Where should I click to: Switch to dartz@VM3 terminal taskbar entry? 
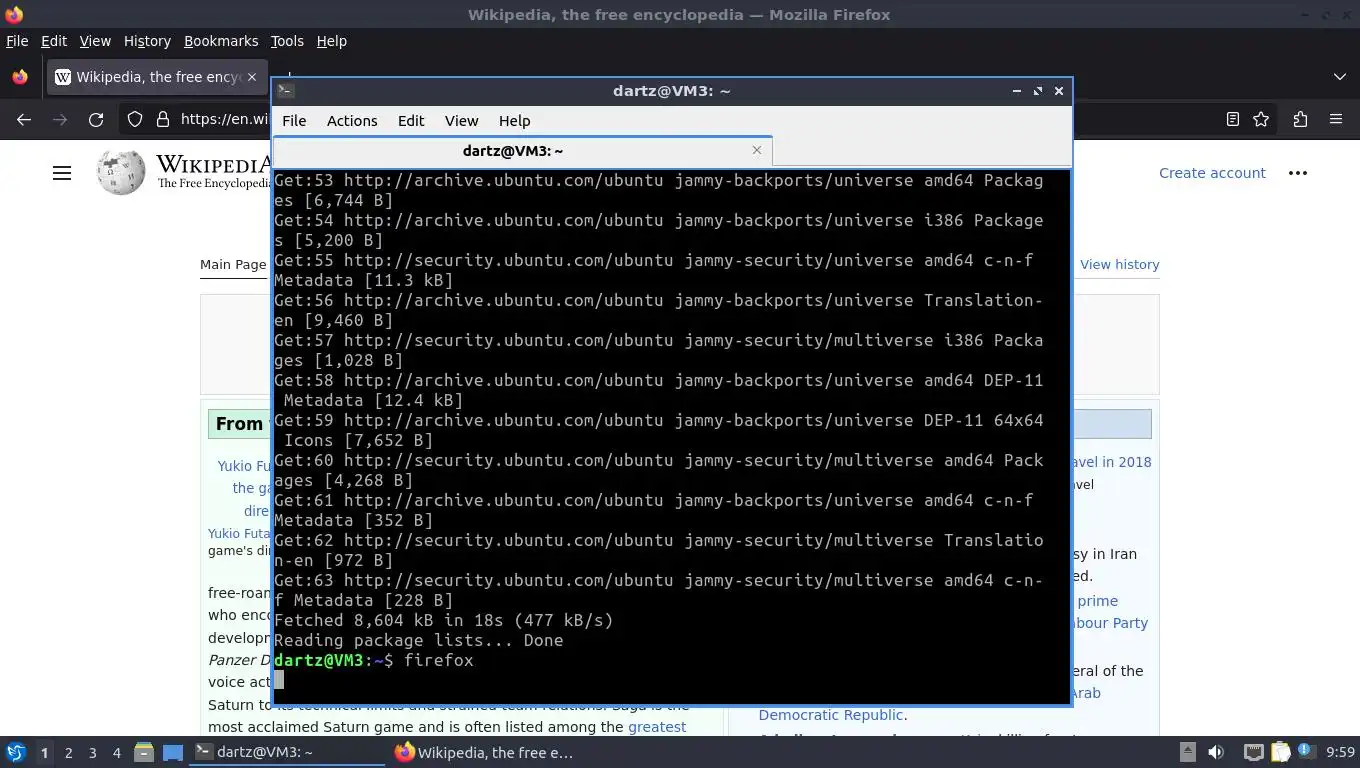coord(288,752)
